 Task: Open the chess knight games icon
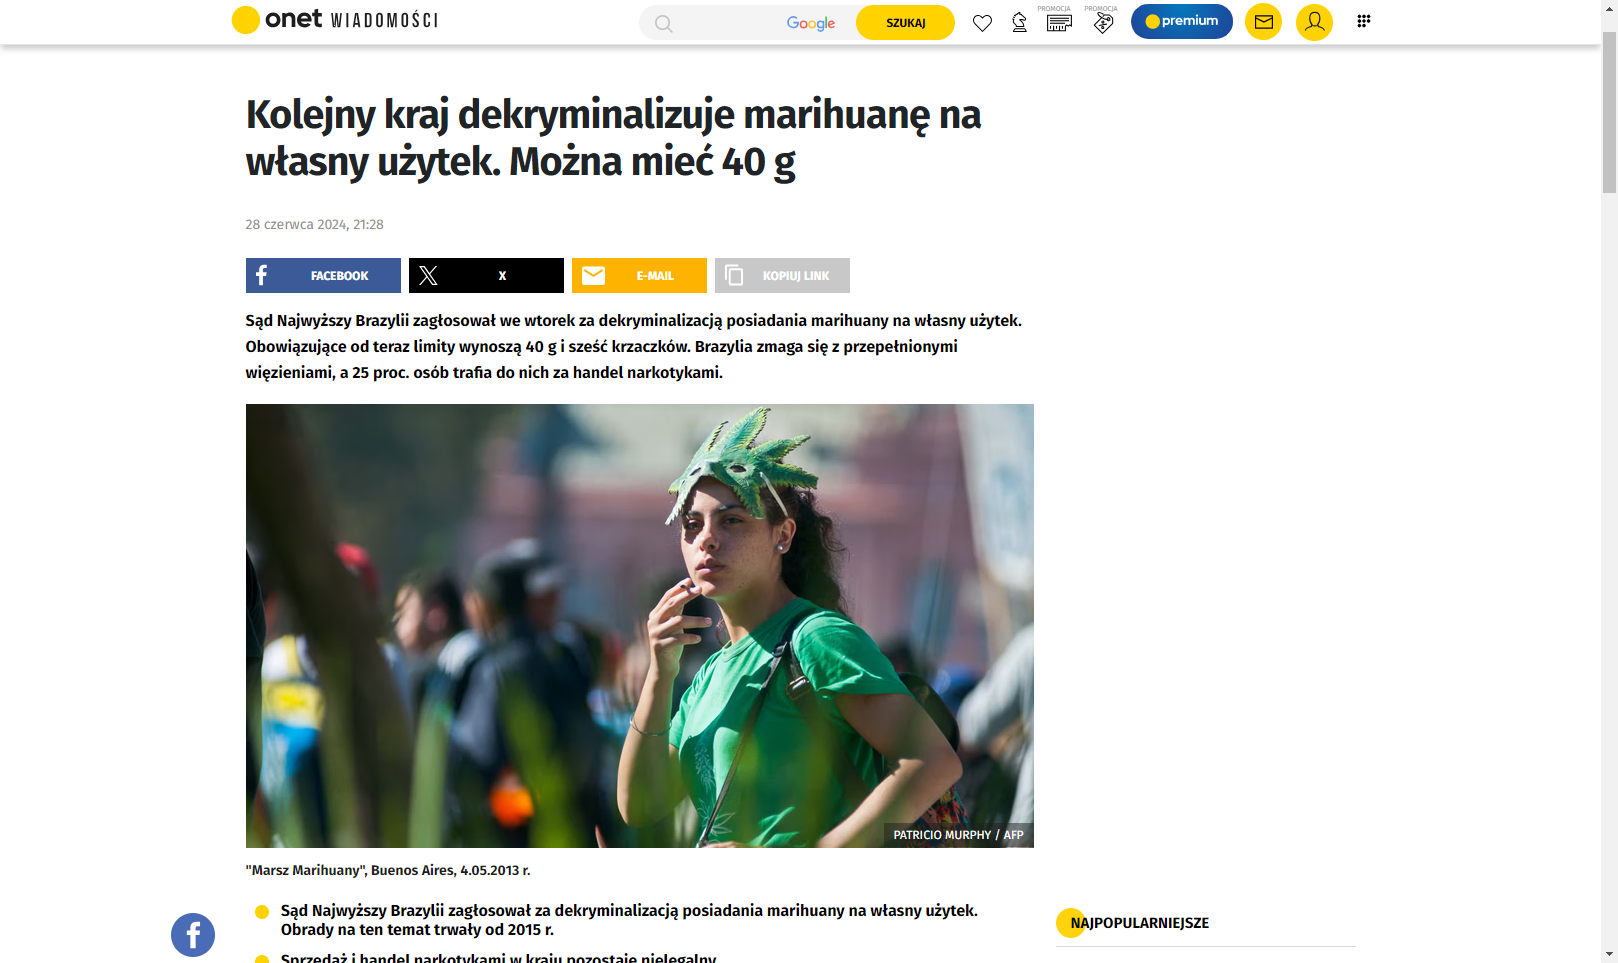point(1019,23)
